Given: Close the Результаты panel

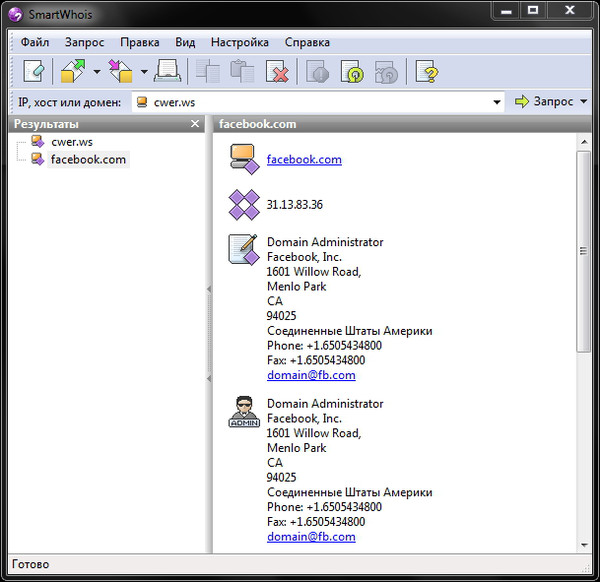Looking at the screenshot, I should pos(195,124).
